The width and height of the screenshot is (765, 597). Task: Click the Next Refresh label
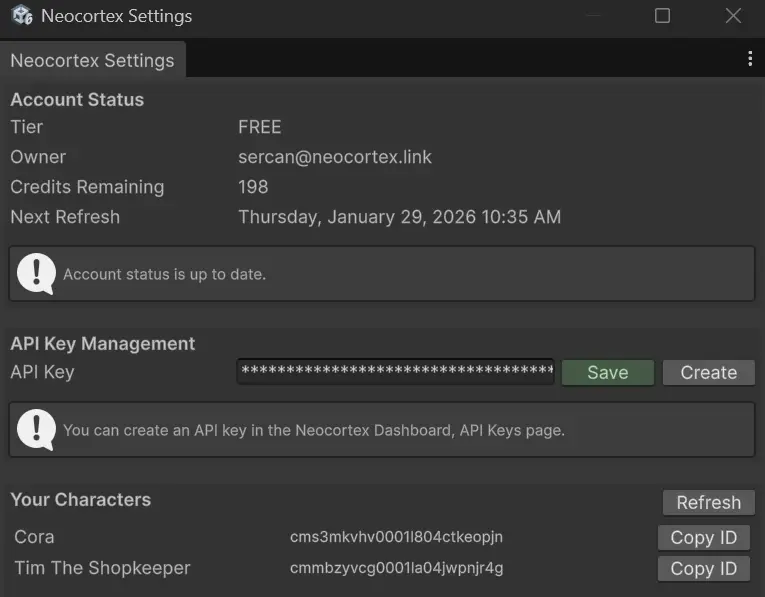tap(65, 217)
